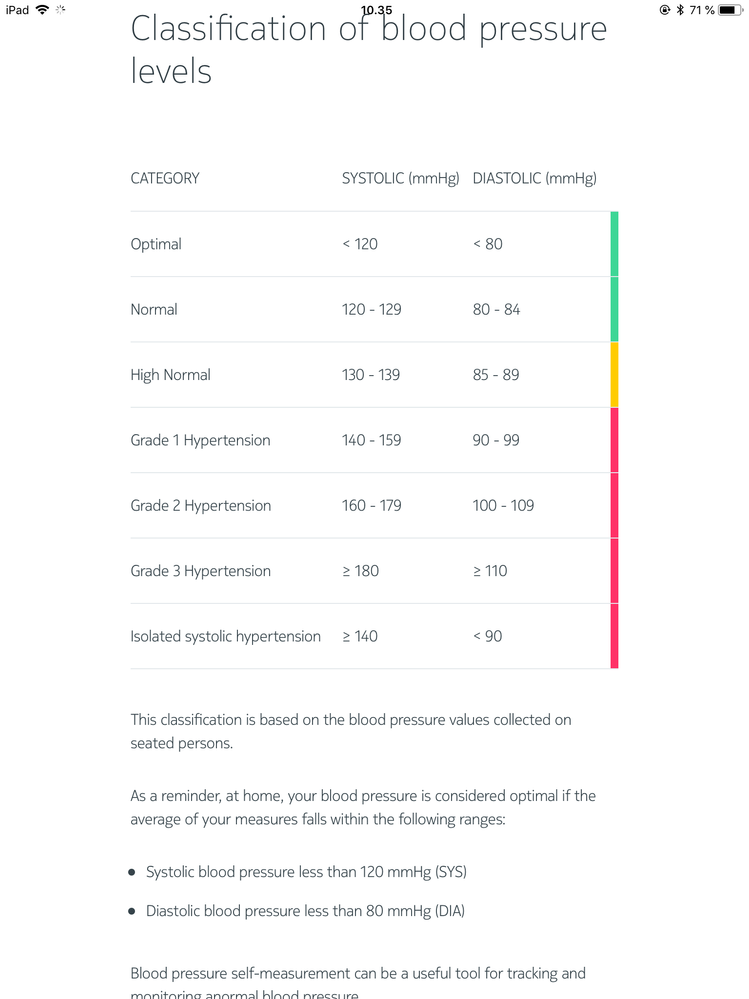Tap the 10.35 clock in status bar

[x=376, y=10]
